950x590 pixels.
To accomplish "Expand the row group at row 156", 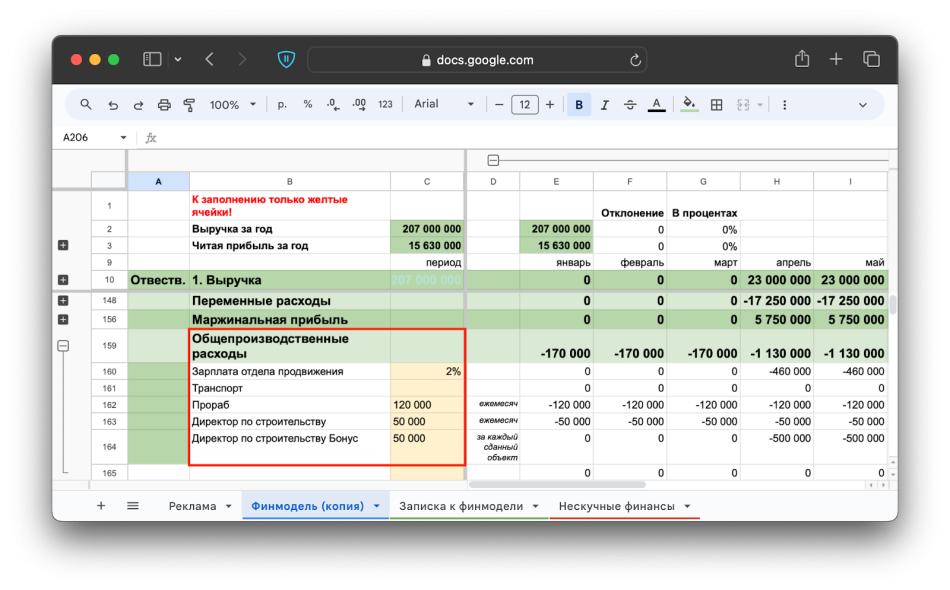I will click(63, 319).
